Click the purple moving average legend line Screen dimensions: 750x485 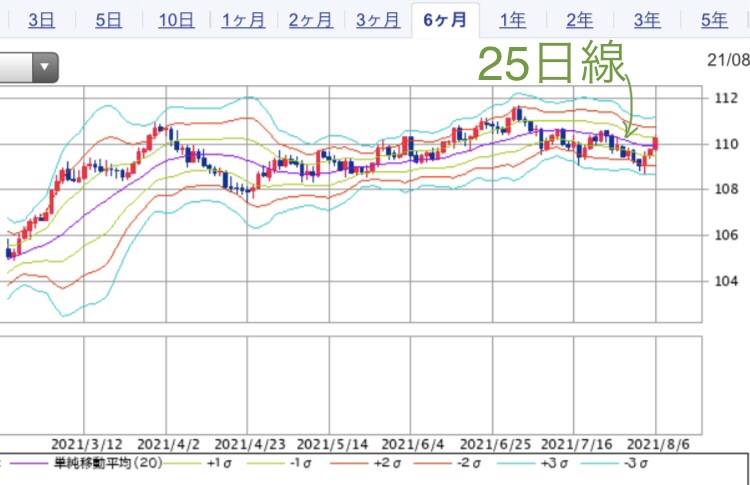30,463
